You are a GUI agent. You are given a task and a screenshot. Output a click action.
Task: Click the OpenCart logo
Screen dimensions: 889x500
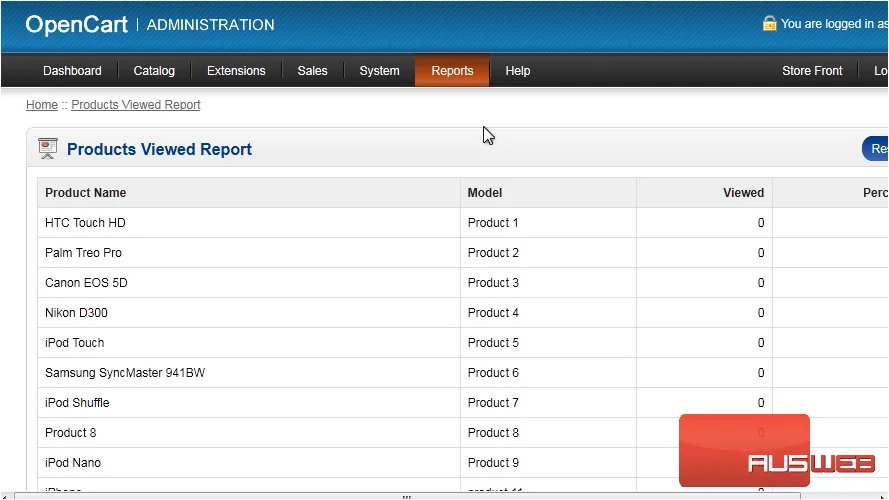(77, 24)
